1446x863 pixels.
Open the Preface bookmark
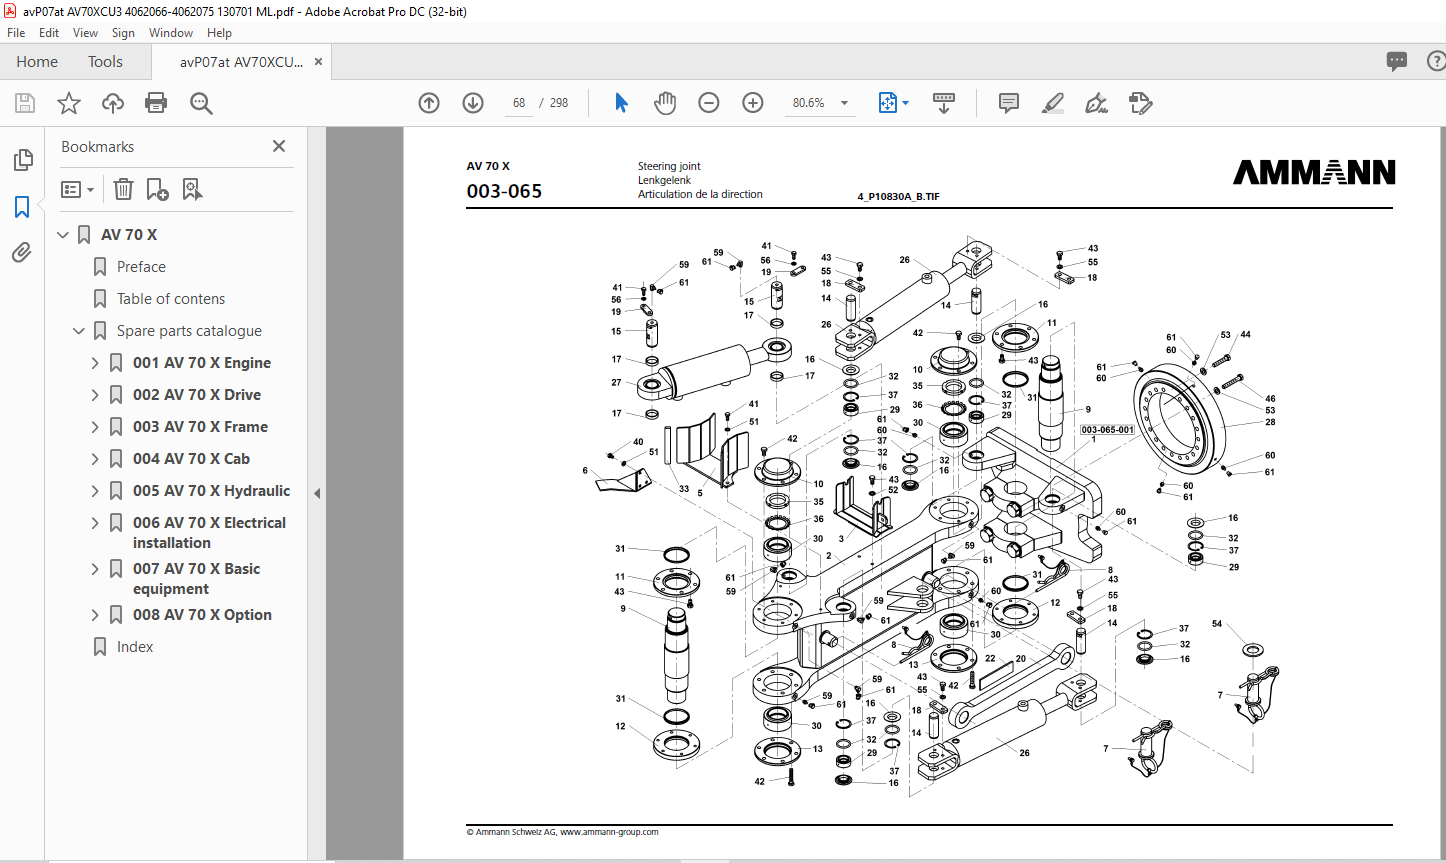tap(141, 267)
